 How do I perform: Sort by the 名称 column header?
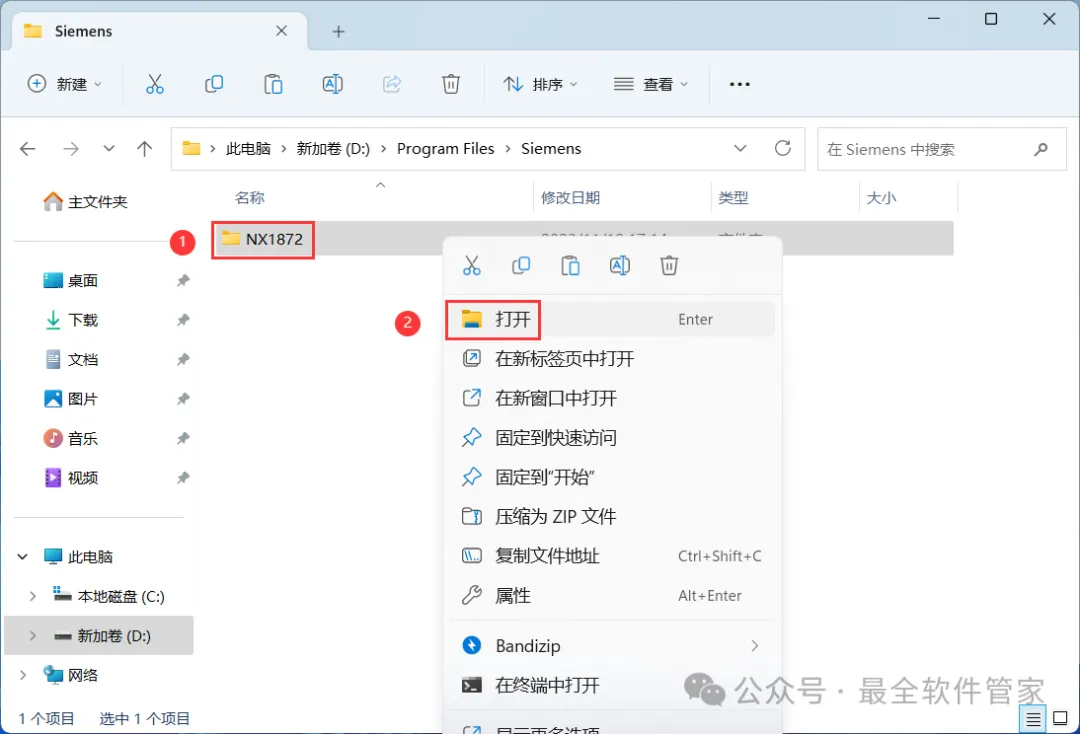pyautogui.click(x=249, y=198)
